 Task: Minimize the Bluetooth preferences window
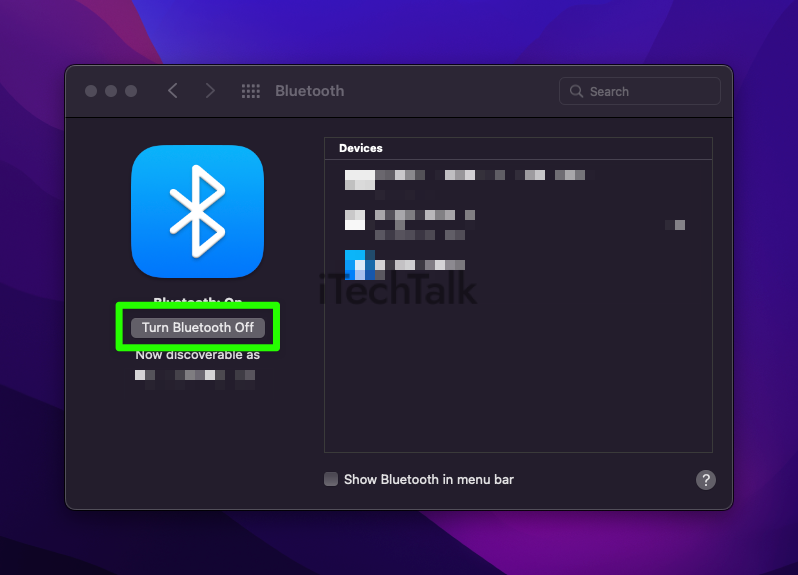pos(111,91)
